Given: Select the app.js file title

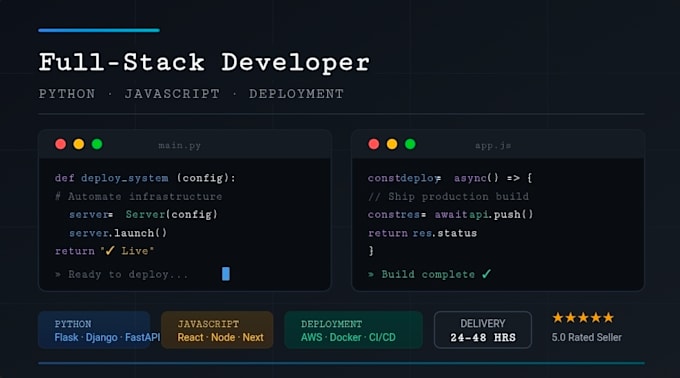Looking at the screenshot, I should click(x=493, y=146).
